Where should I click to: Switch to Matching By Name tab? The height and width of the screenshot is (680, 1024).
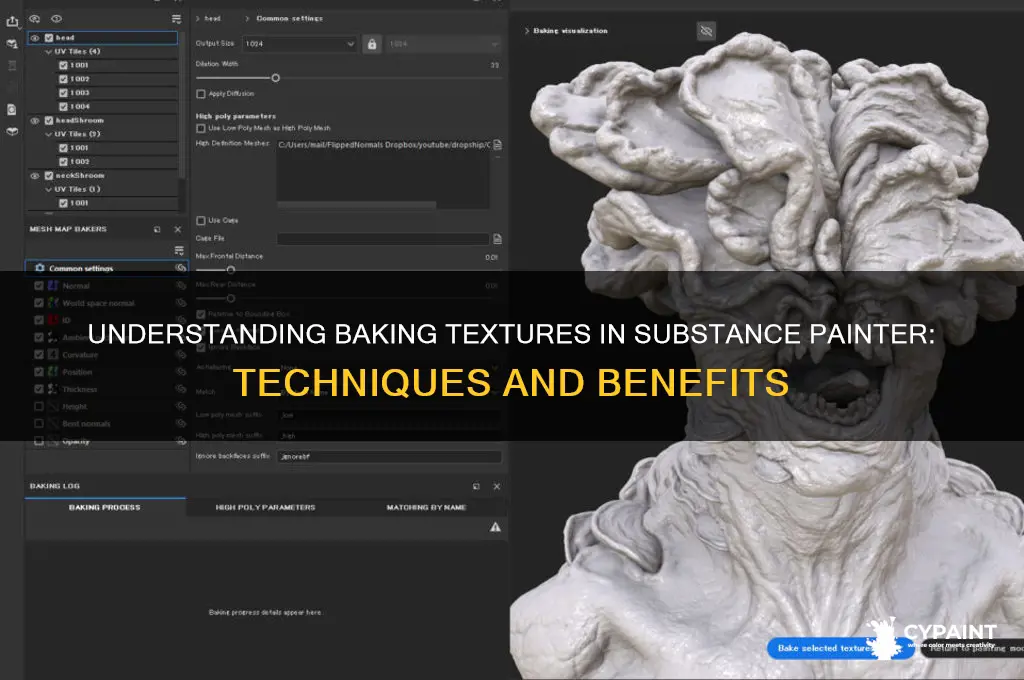[x=426, y=508]
